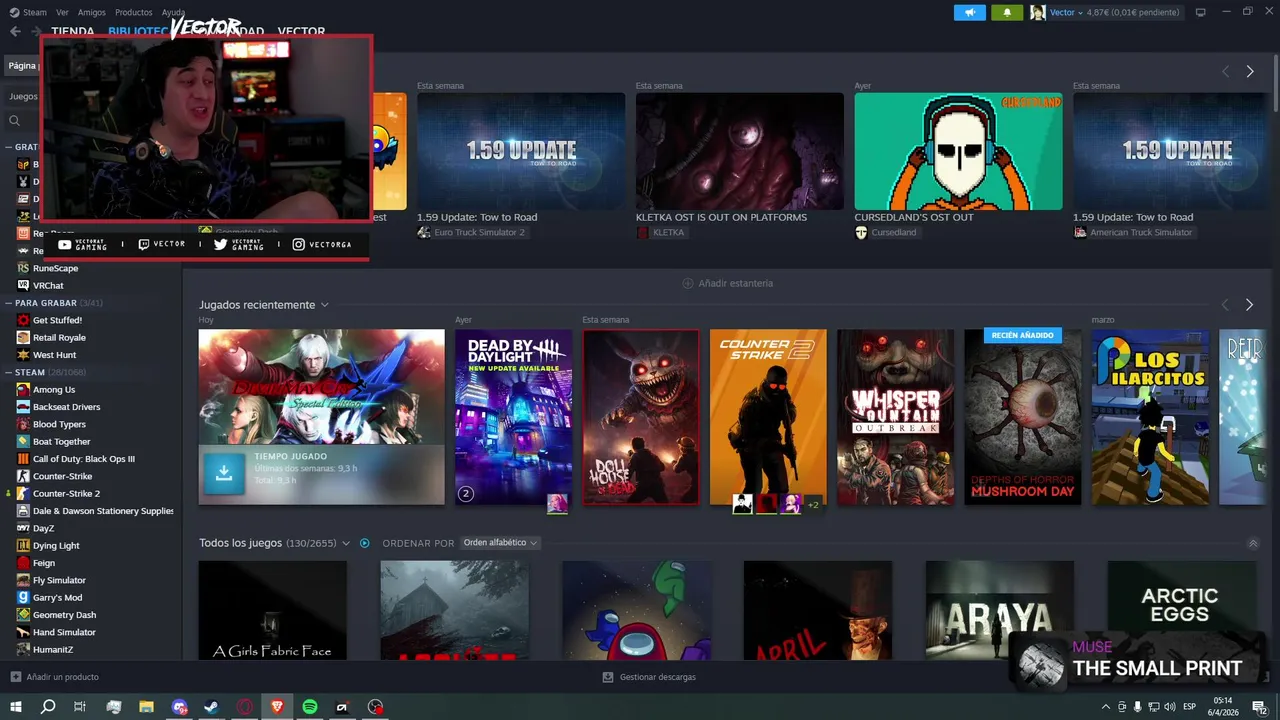
Task: Show next recently played games arrow
Action: 1249,305
